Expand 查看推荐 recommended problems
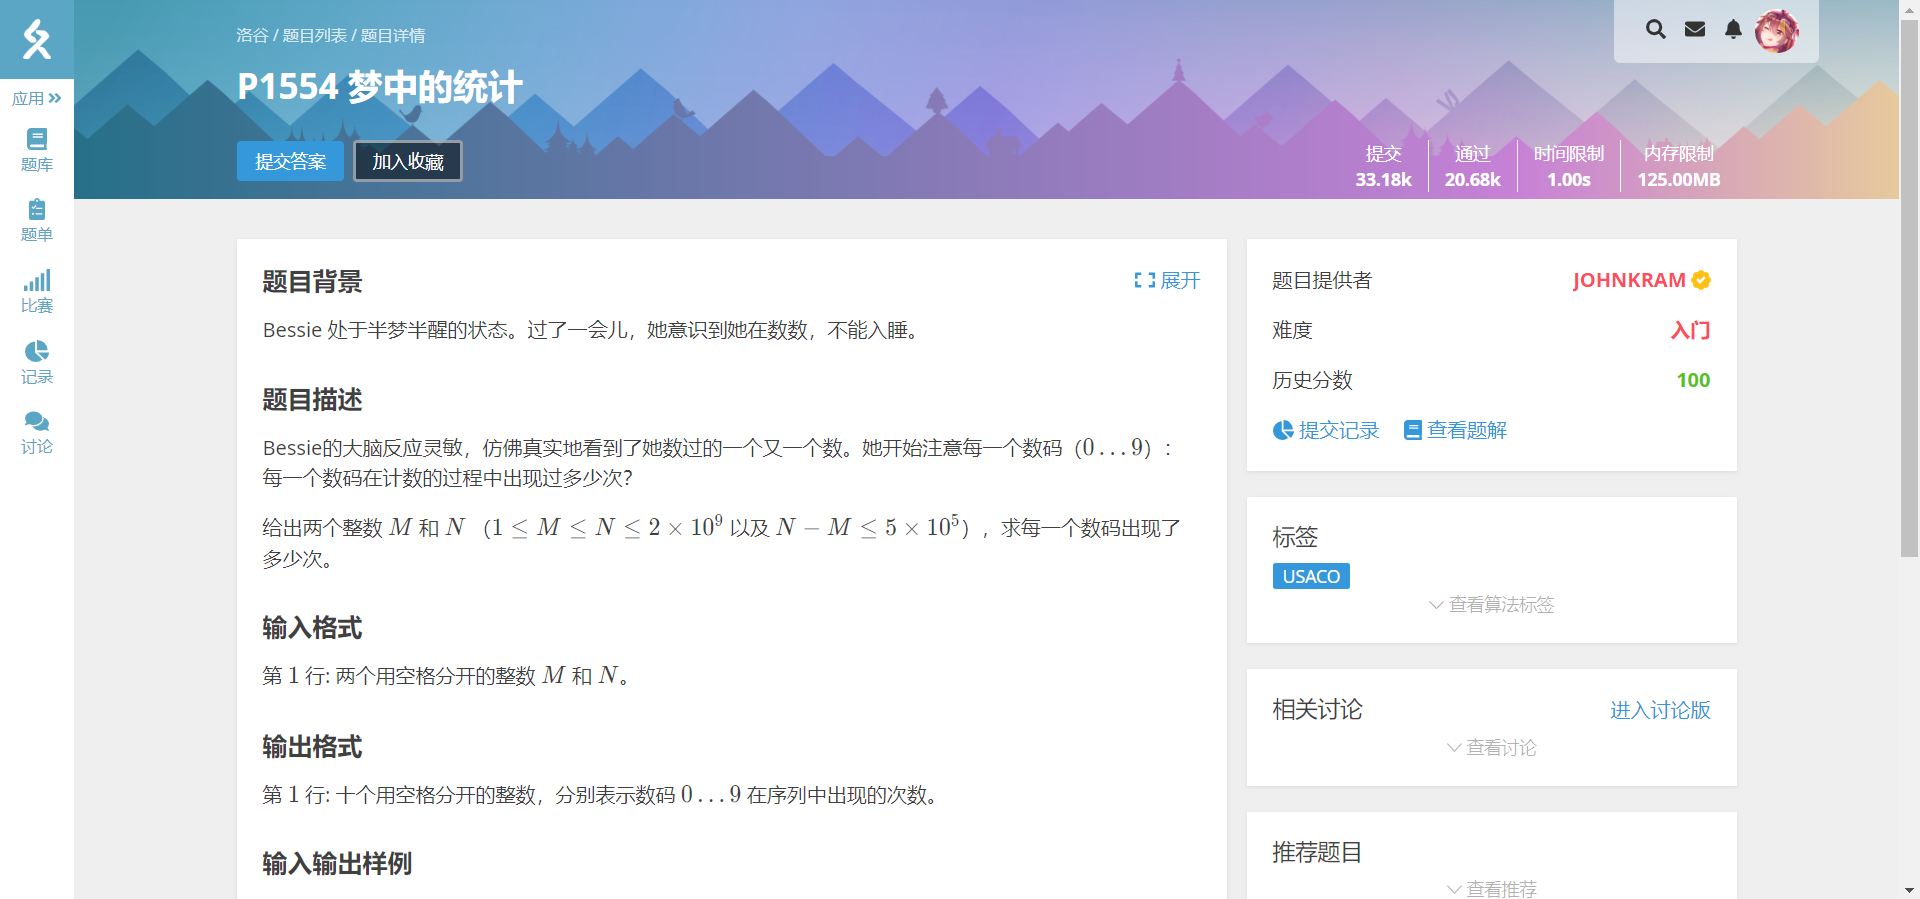 click(1491, 889)
